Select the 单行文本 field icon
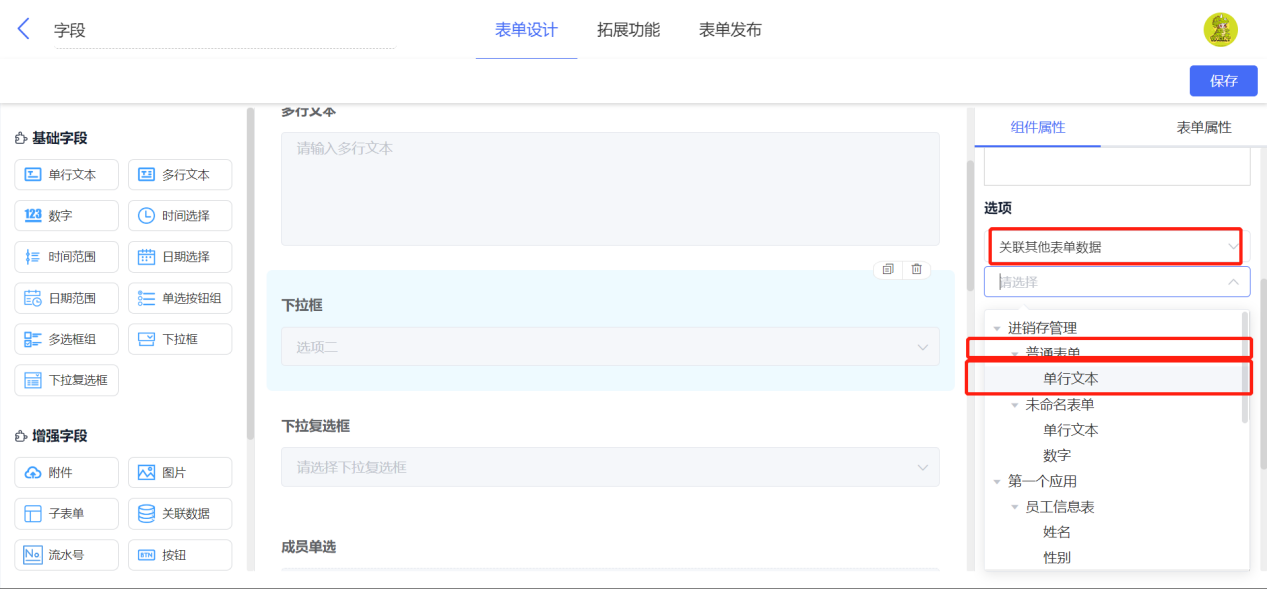1267x589 pixels. [33, 175]
